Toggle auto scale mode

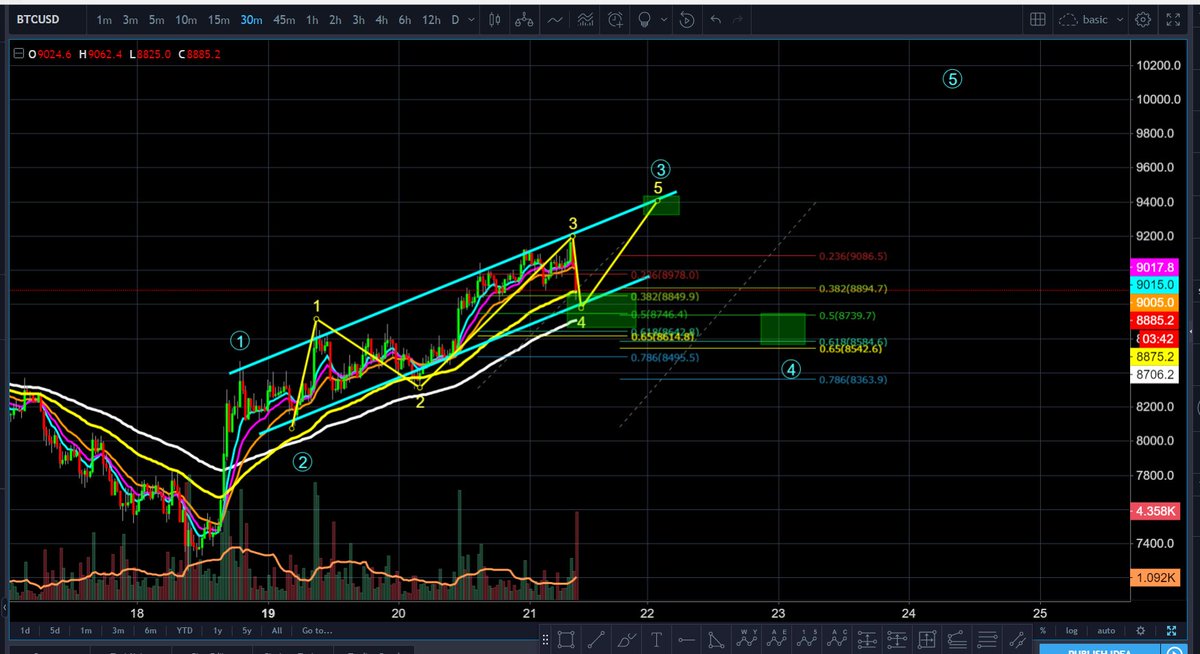click(x=1106, y=631)
